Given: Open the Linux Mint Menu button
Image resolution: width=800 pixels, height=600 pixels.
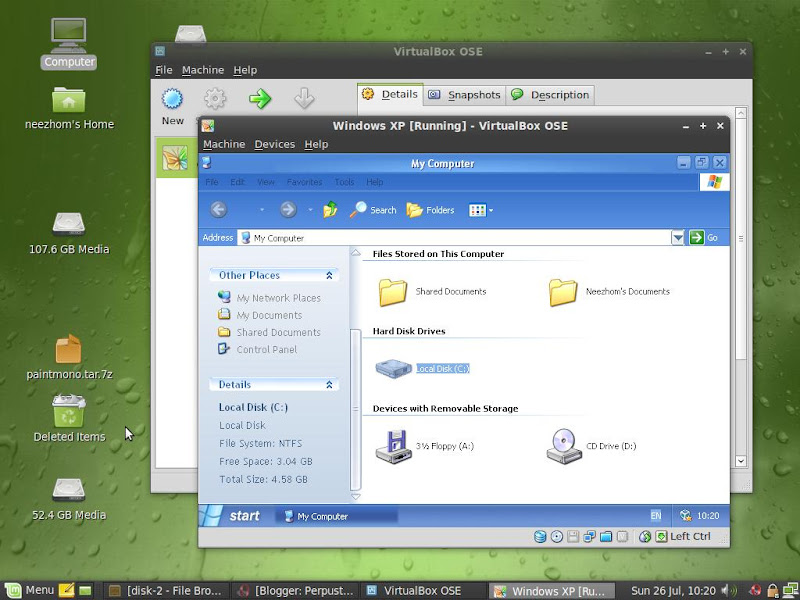Looking at the screenshot, I should [x=29, y=591].
